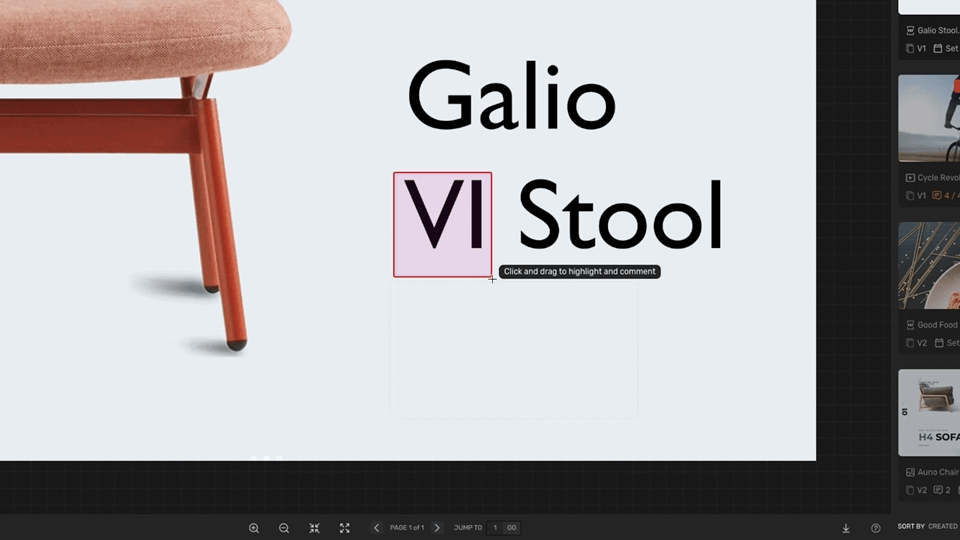Open the Cycle Revolution video thumbnail

click(929, 118)
